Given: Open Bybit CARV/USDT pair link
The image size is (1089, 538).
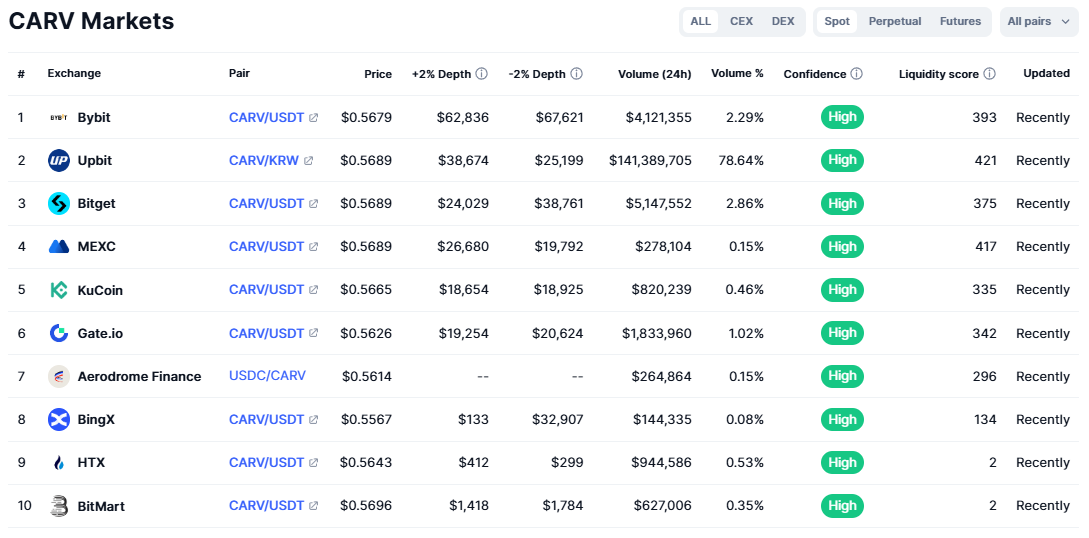Looking at the screenshot, I should point(267,117).
